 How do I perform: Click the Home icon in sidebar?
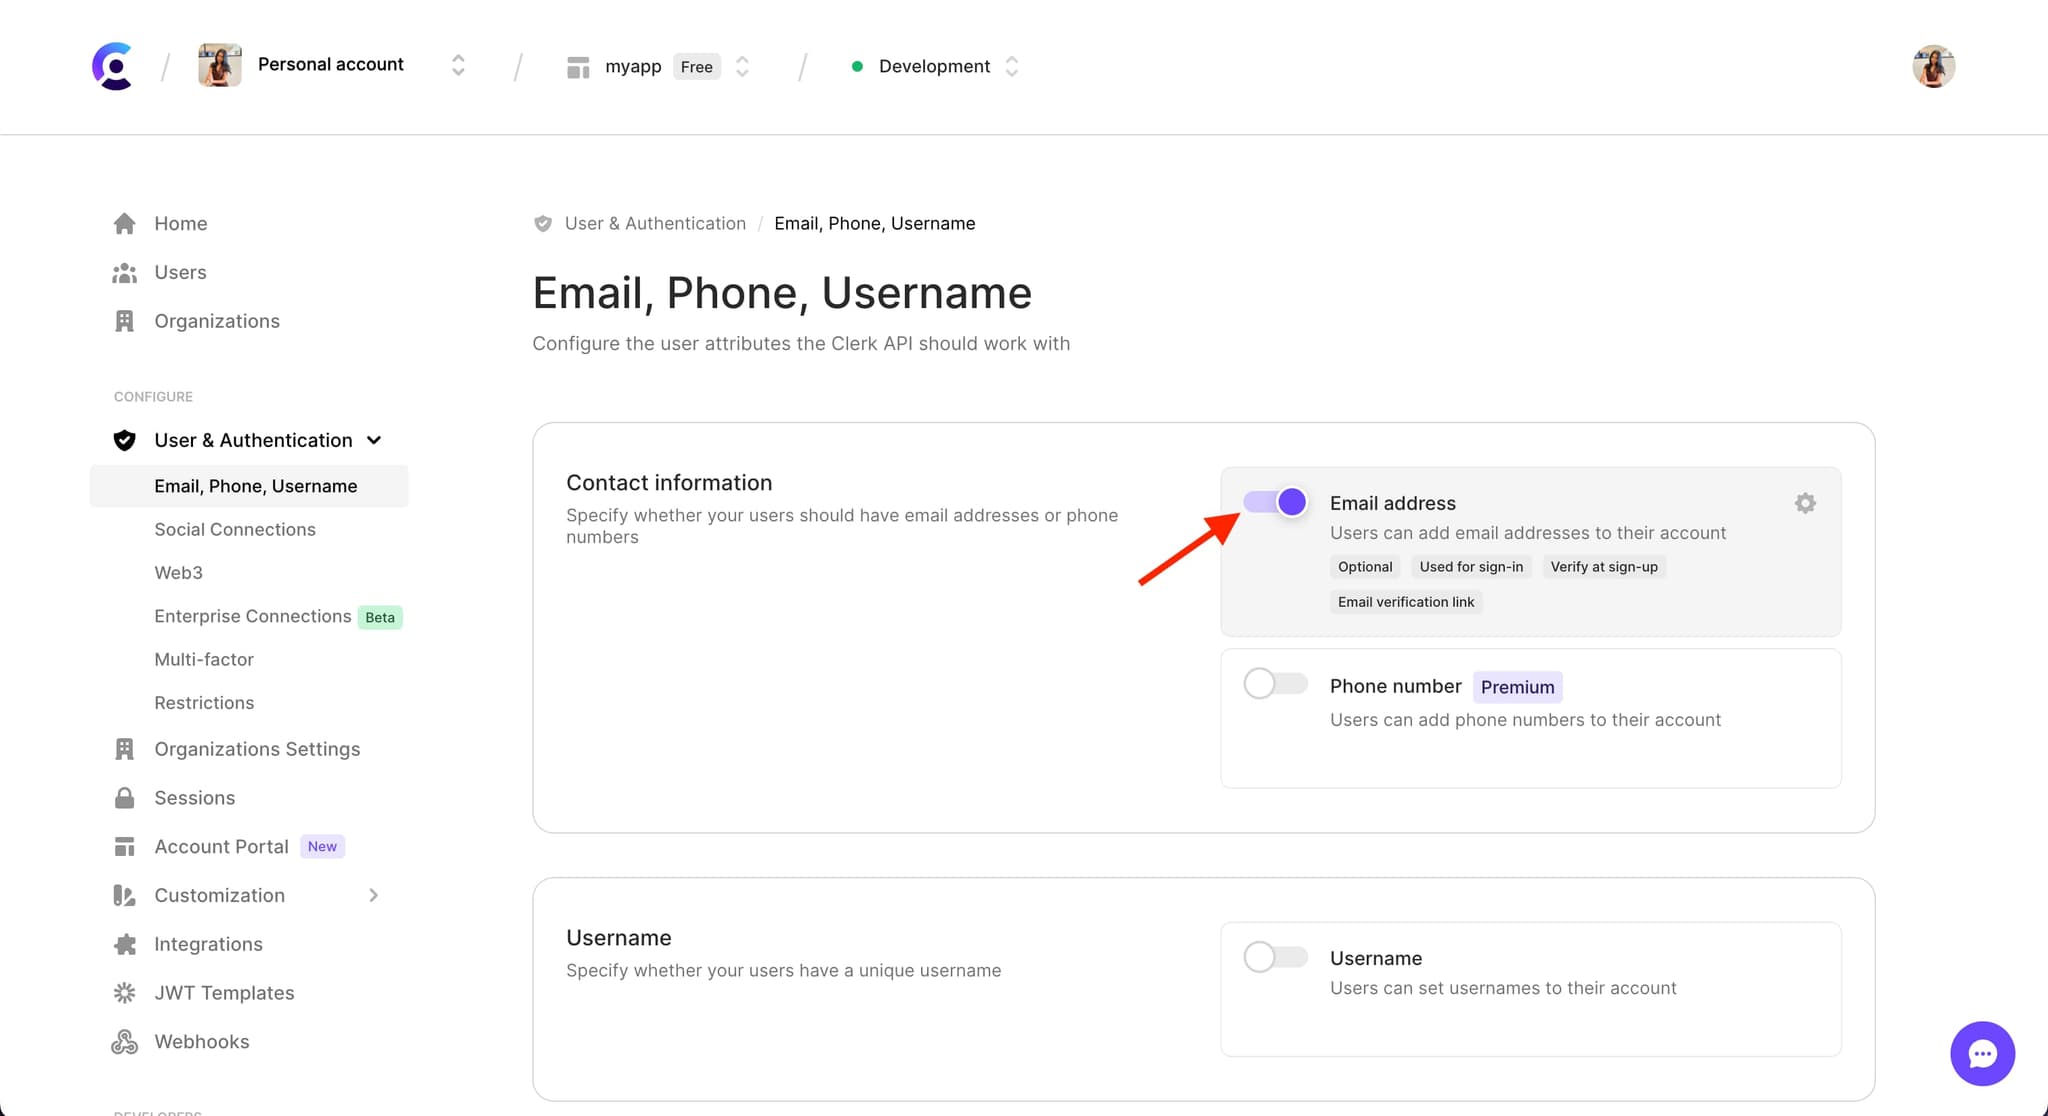[124, 223]
